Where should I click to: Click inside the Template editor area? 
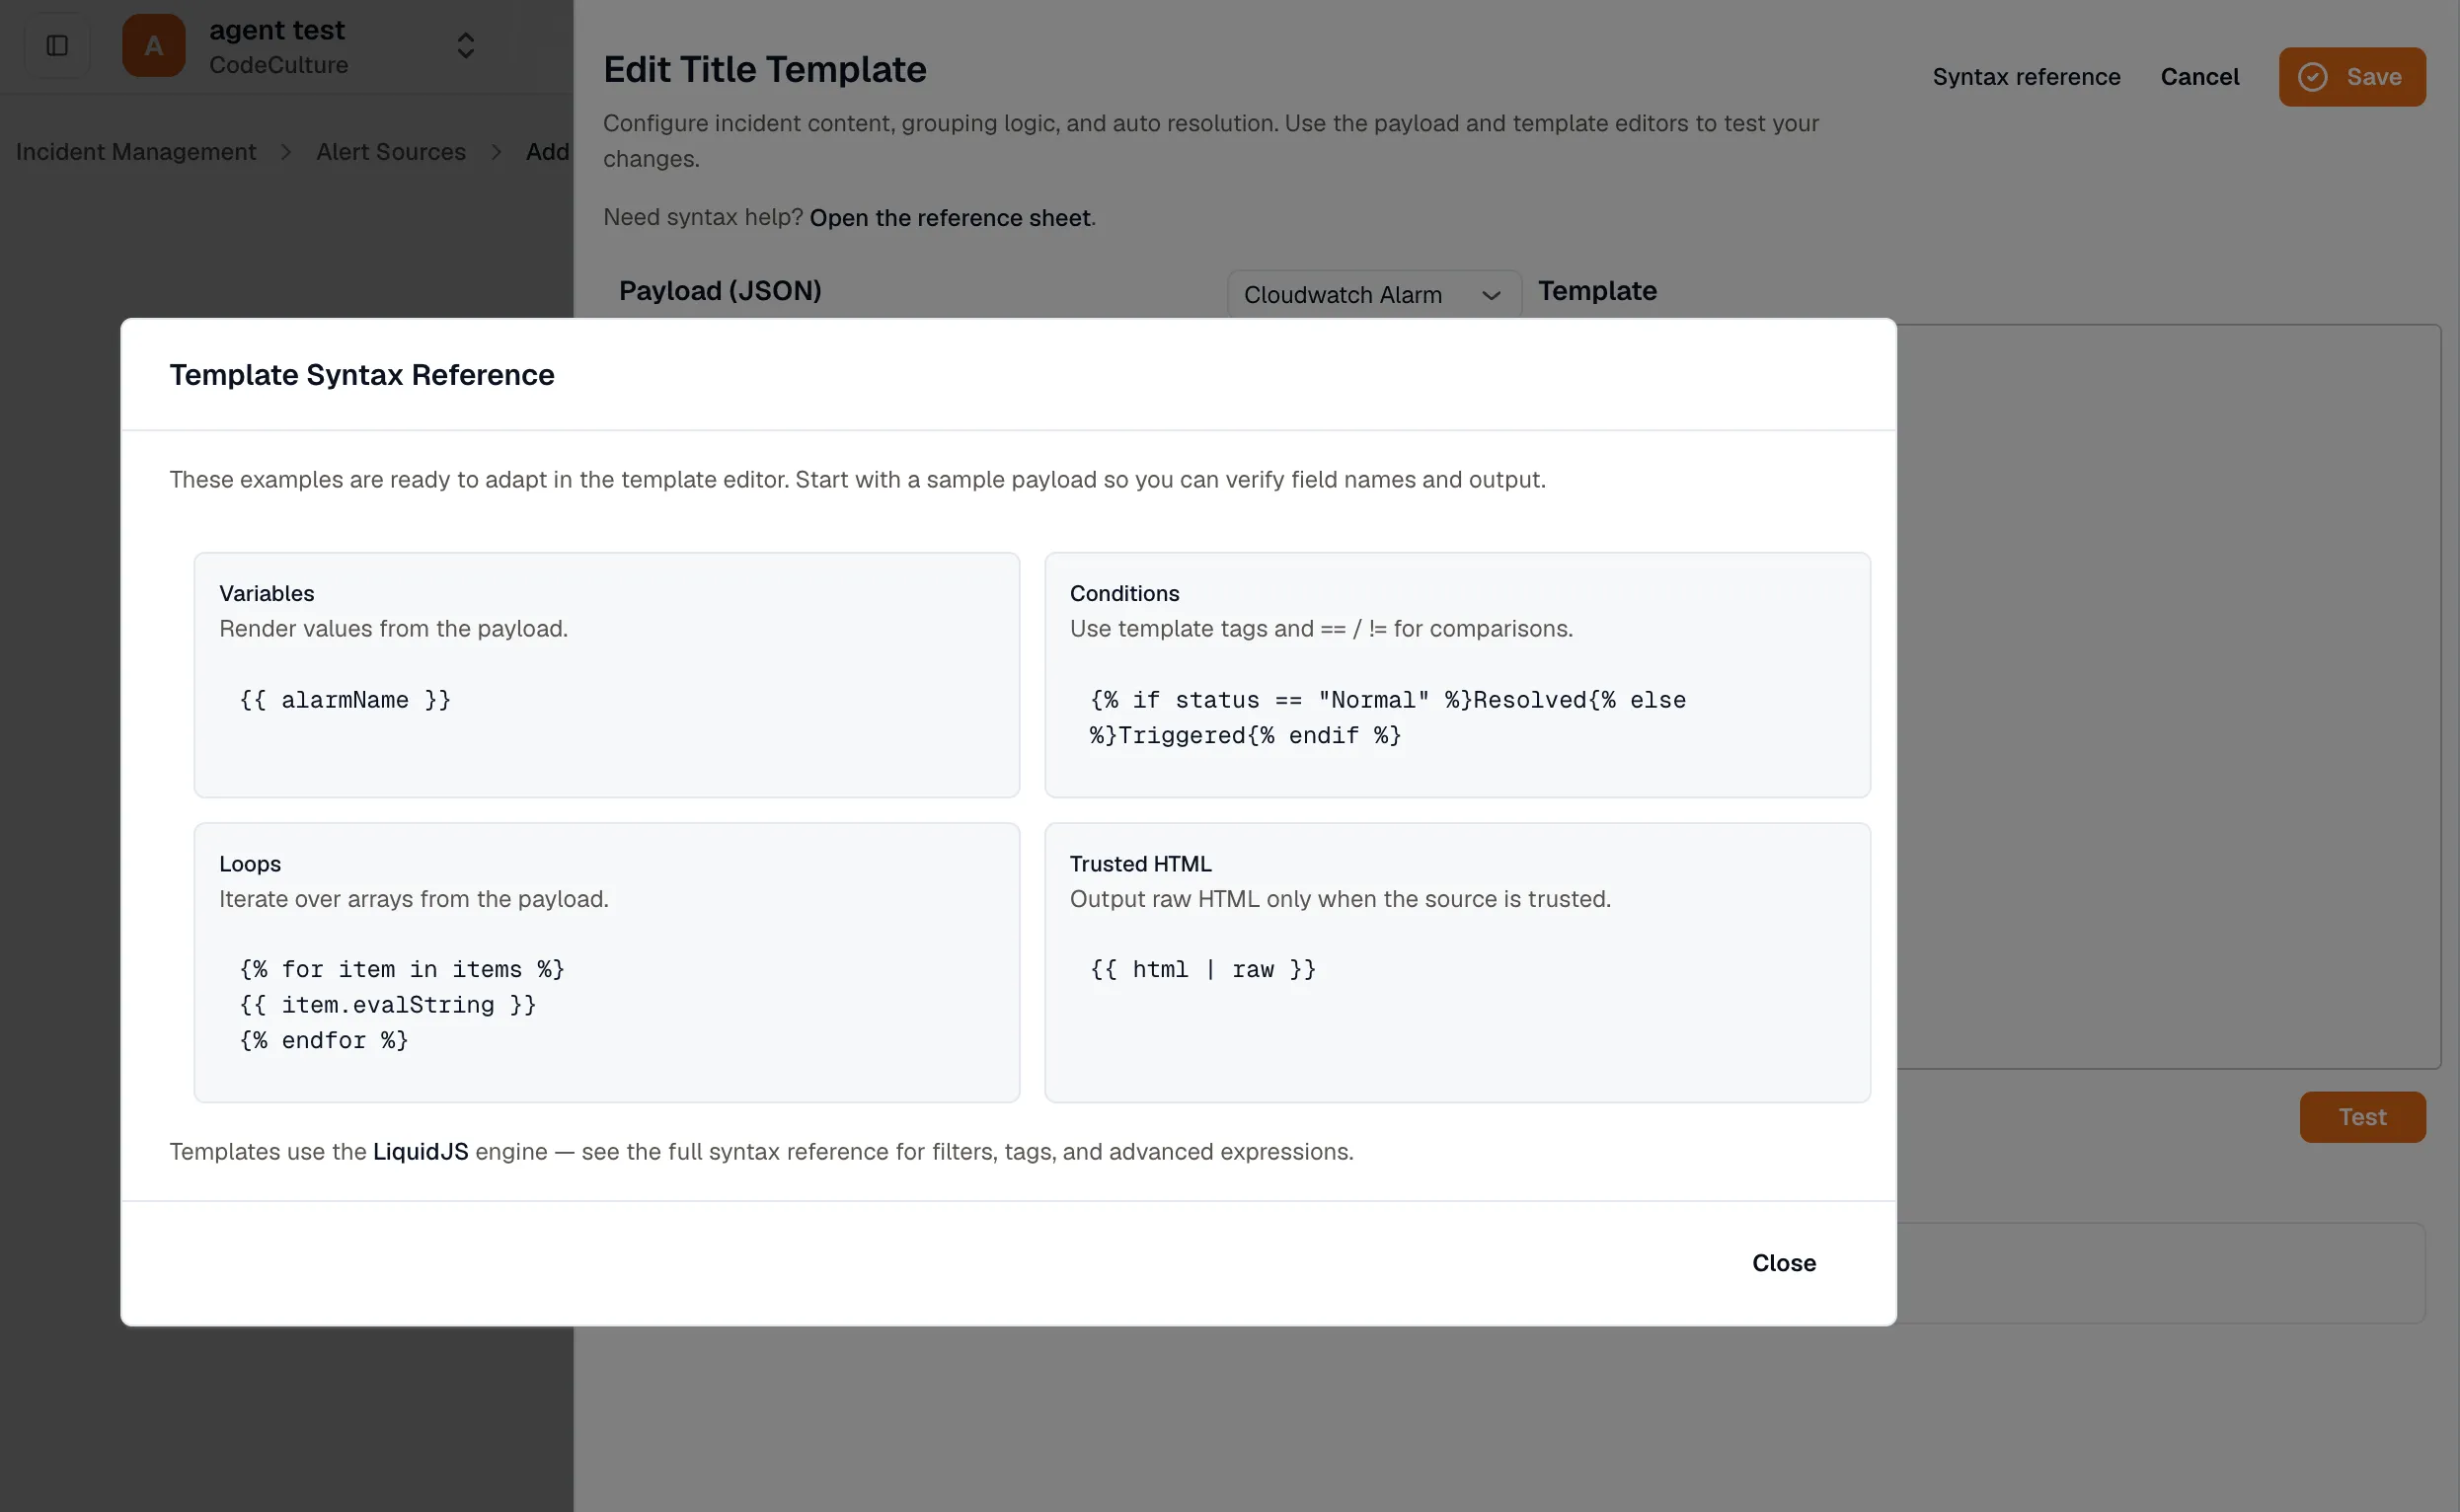coord(2168,696)
